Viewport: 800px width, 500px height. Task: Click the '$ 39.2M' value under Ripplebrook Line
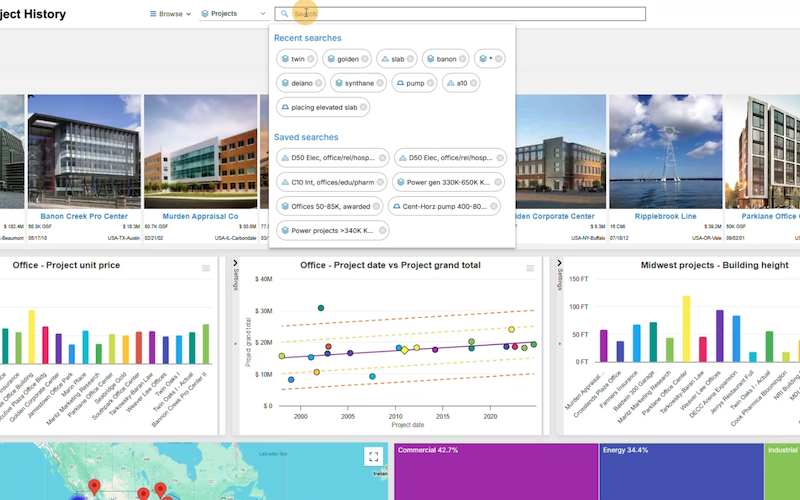pyautogui.click(x=710, y=227)
